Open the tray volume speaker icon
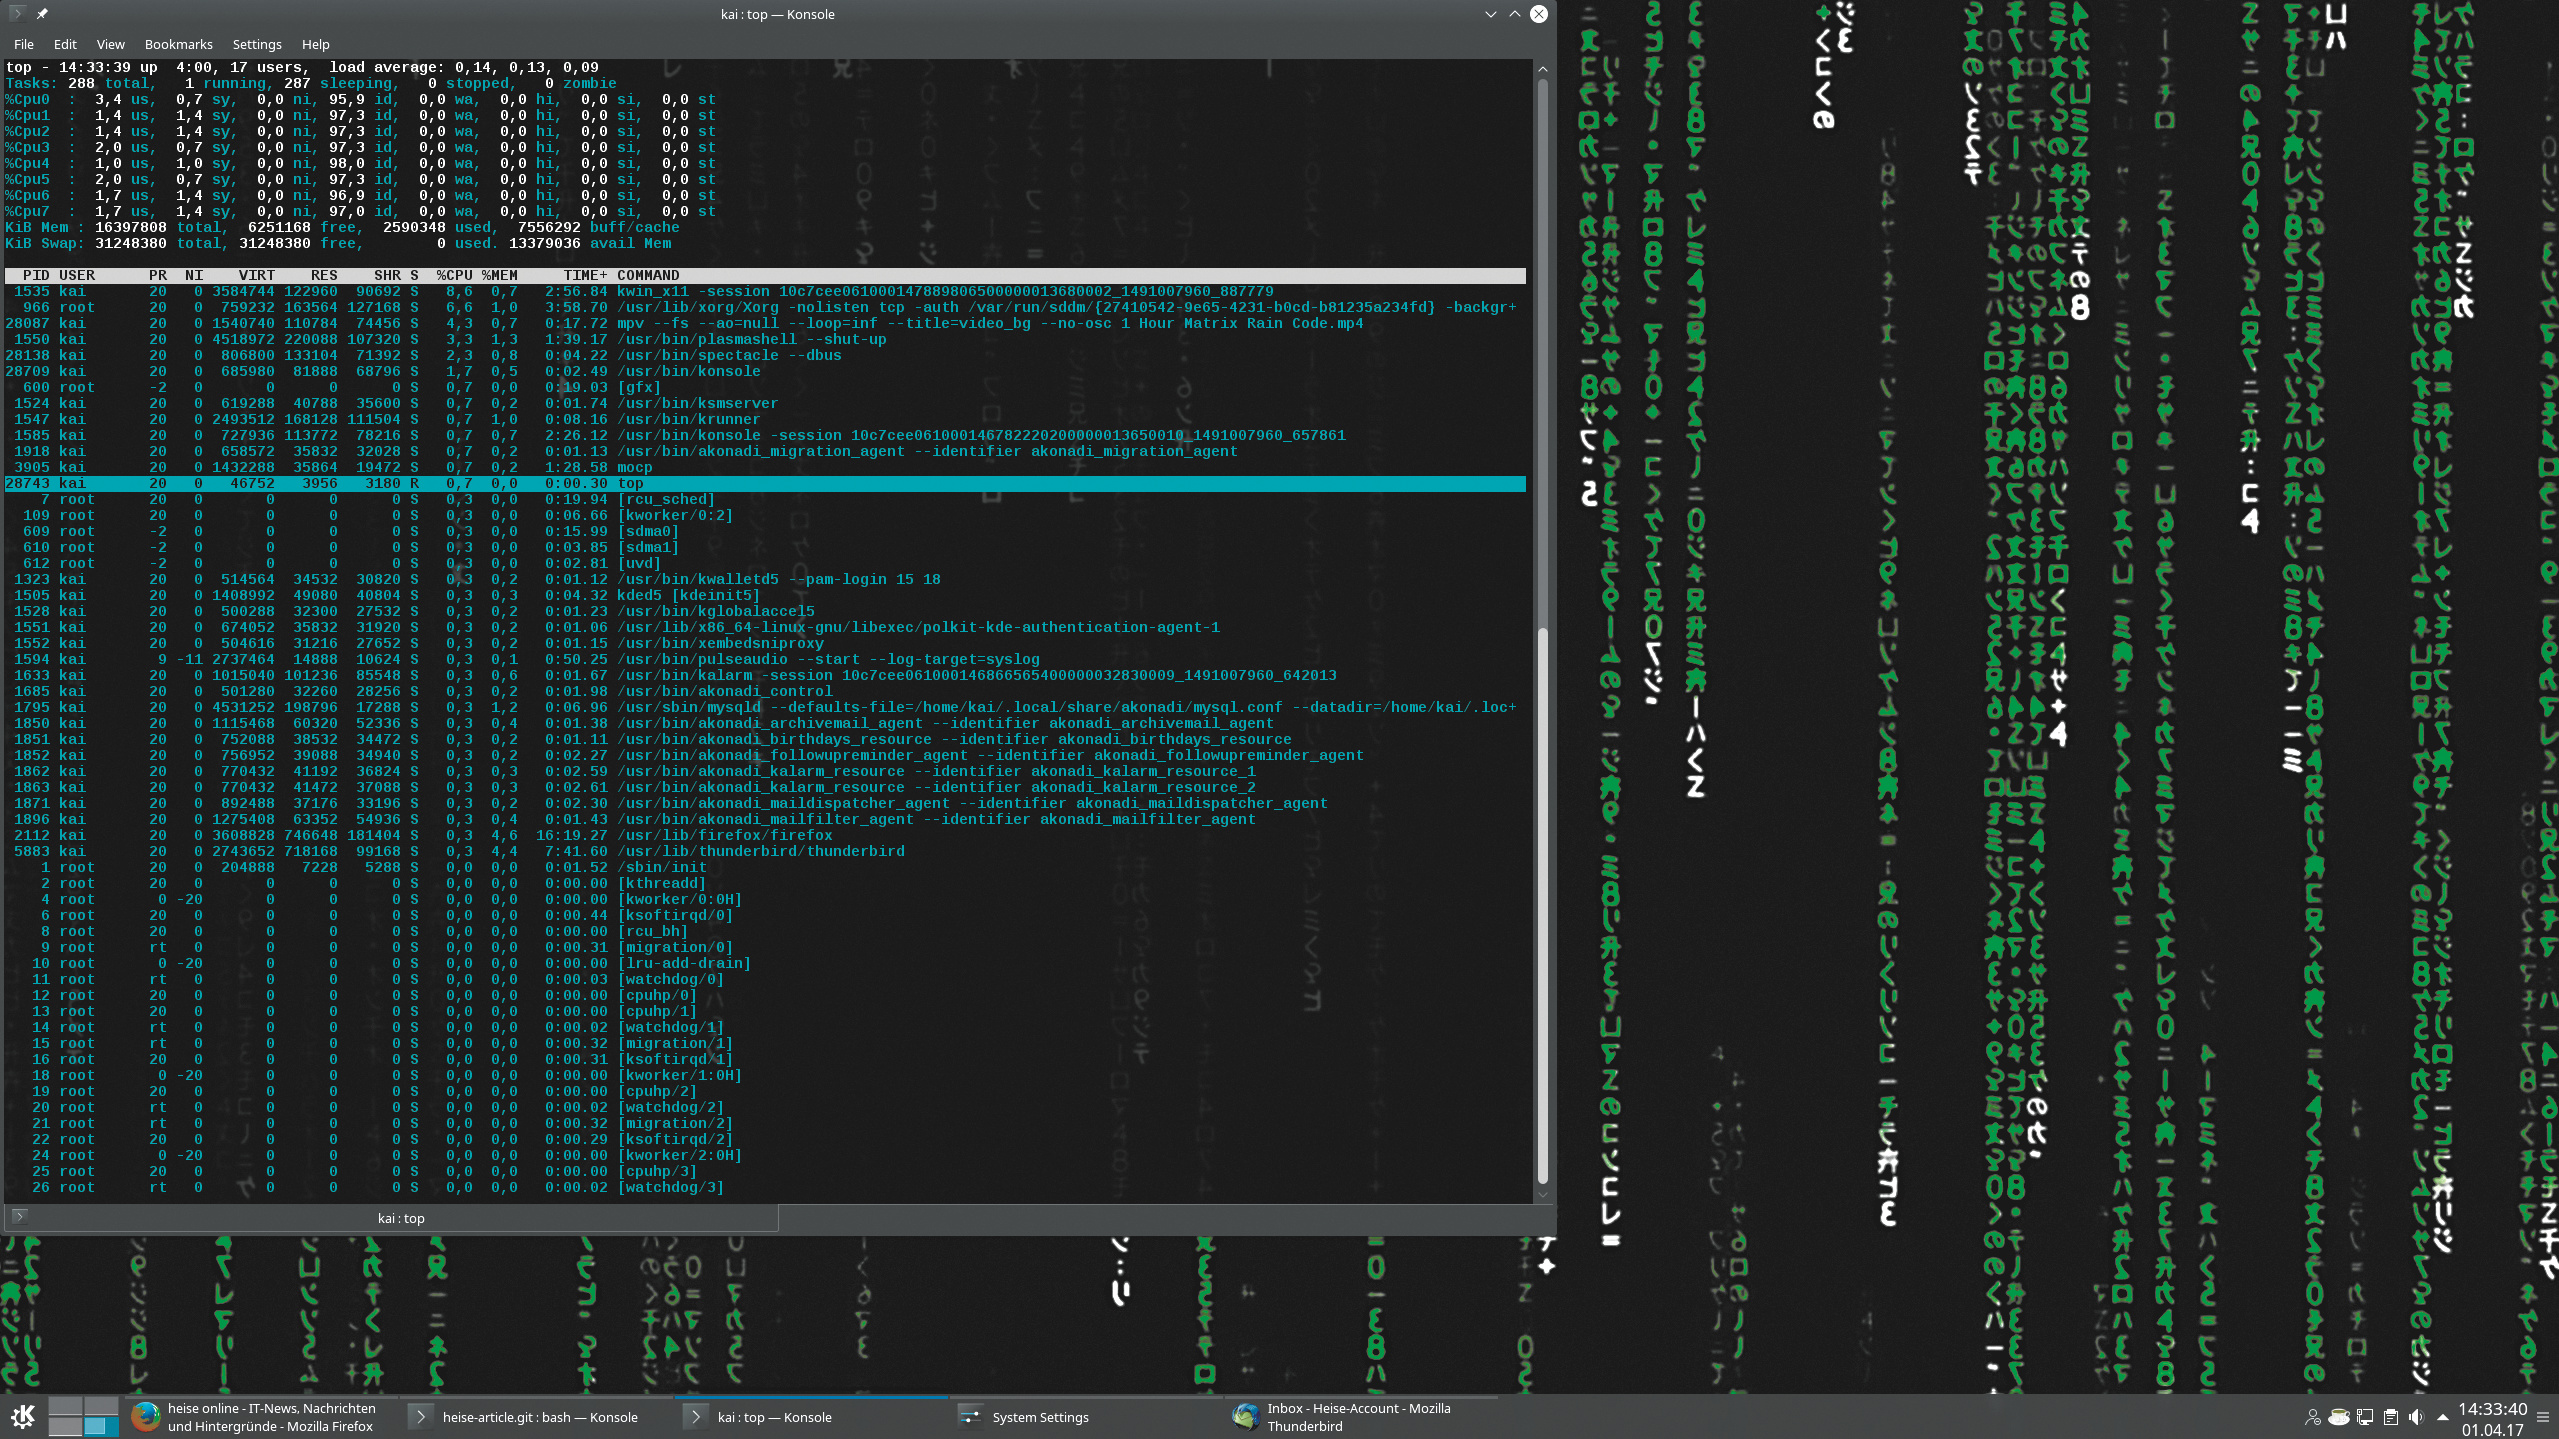 coord(2416,1417)
